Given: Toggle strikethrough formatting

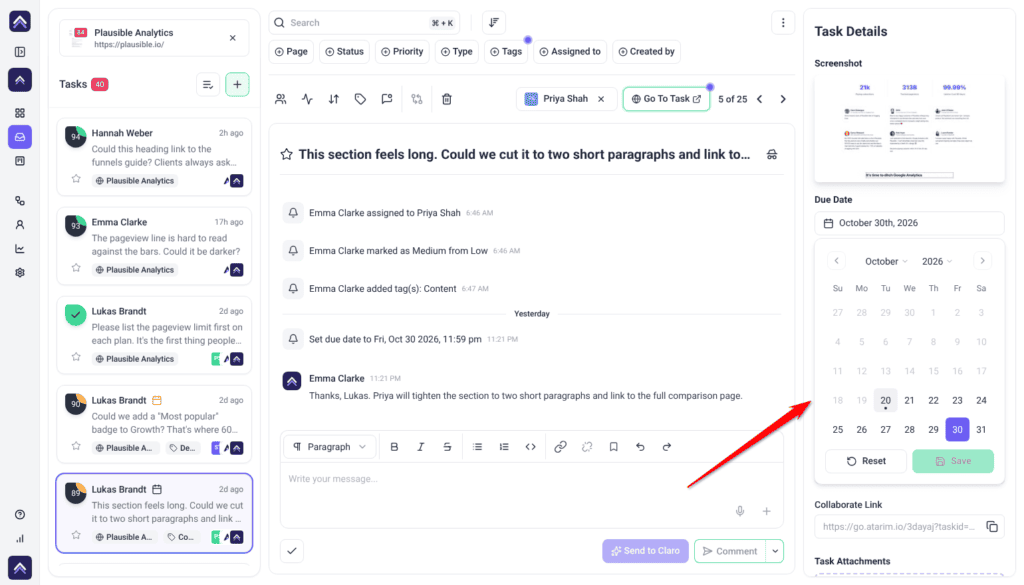Looking at the screenshot, I should (447, 447).
